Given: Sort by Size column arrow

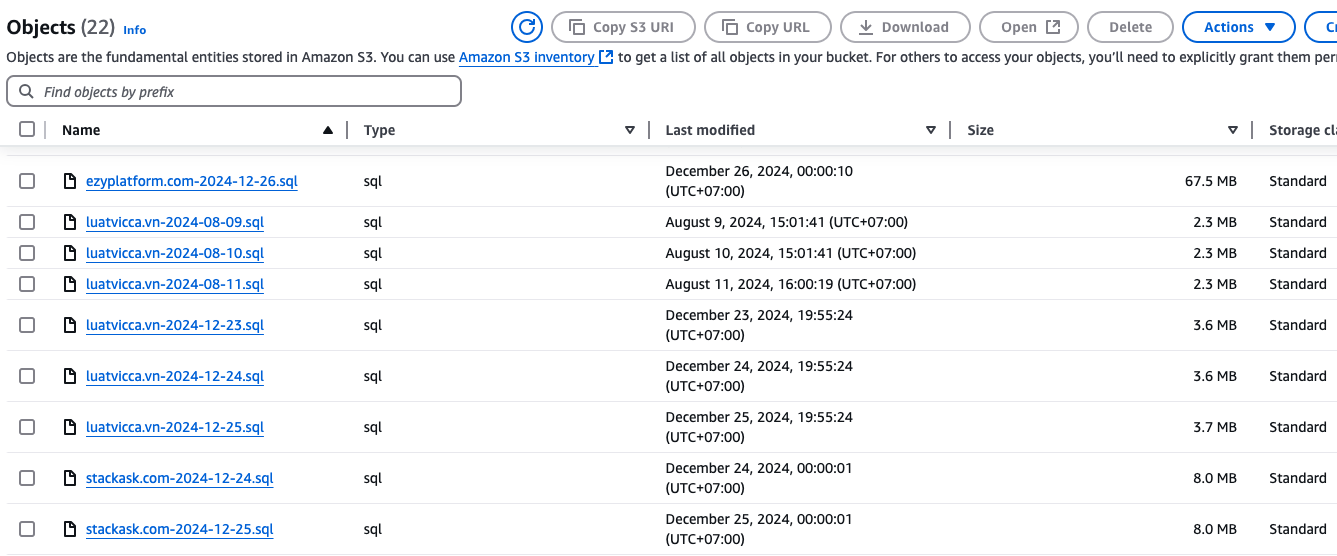Looking at the screenshot, I should (1233, 130).
